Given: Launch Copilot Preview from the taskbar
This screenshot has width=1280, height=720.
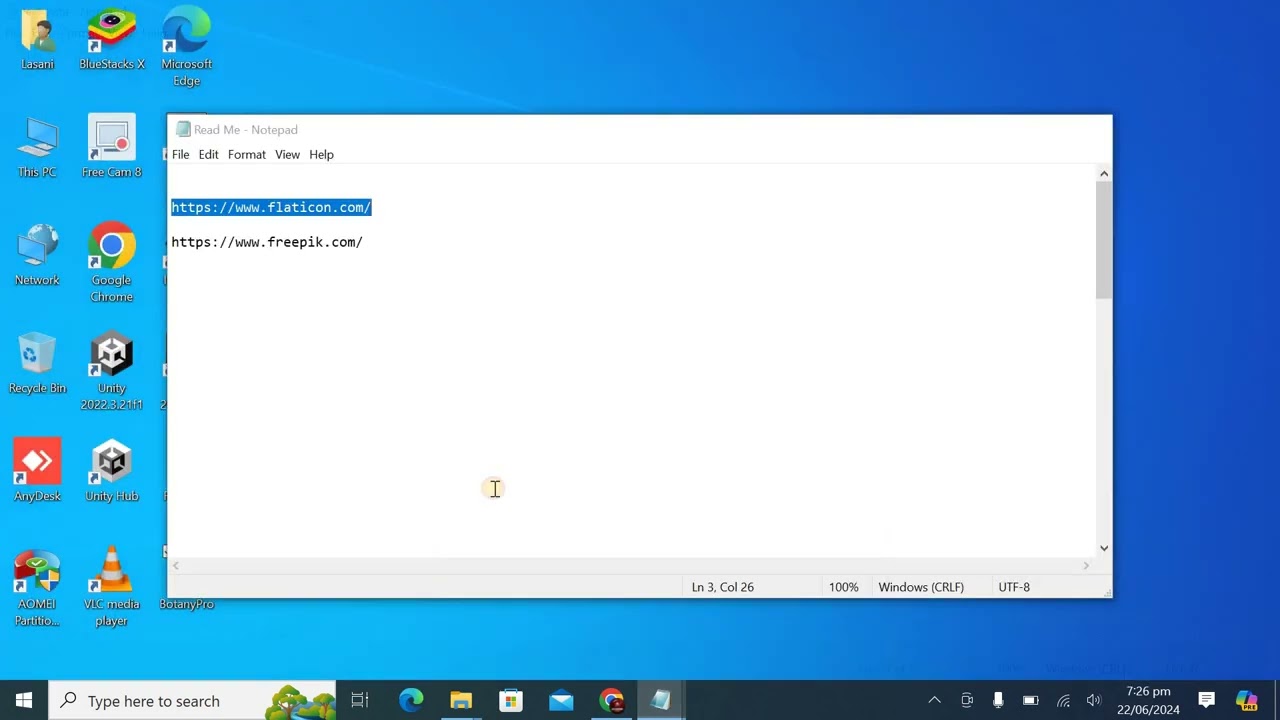Looking at the screenshot, I should [x=1246, y=700].
